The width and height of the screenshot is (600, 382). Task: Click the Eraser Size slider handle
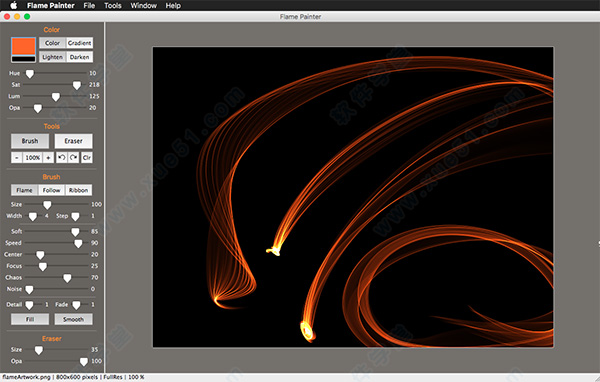point(39,350)
